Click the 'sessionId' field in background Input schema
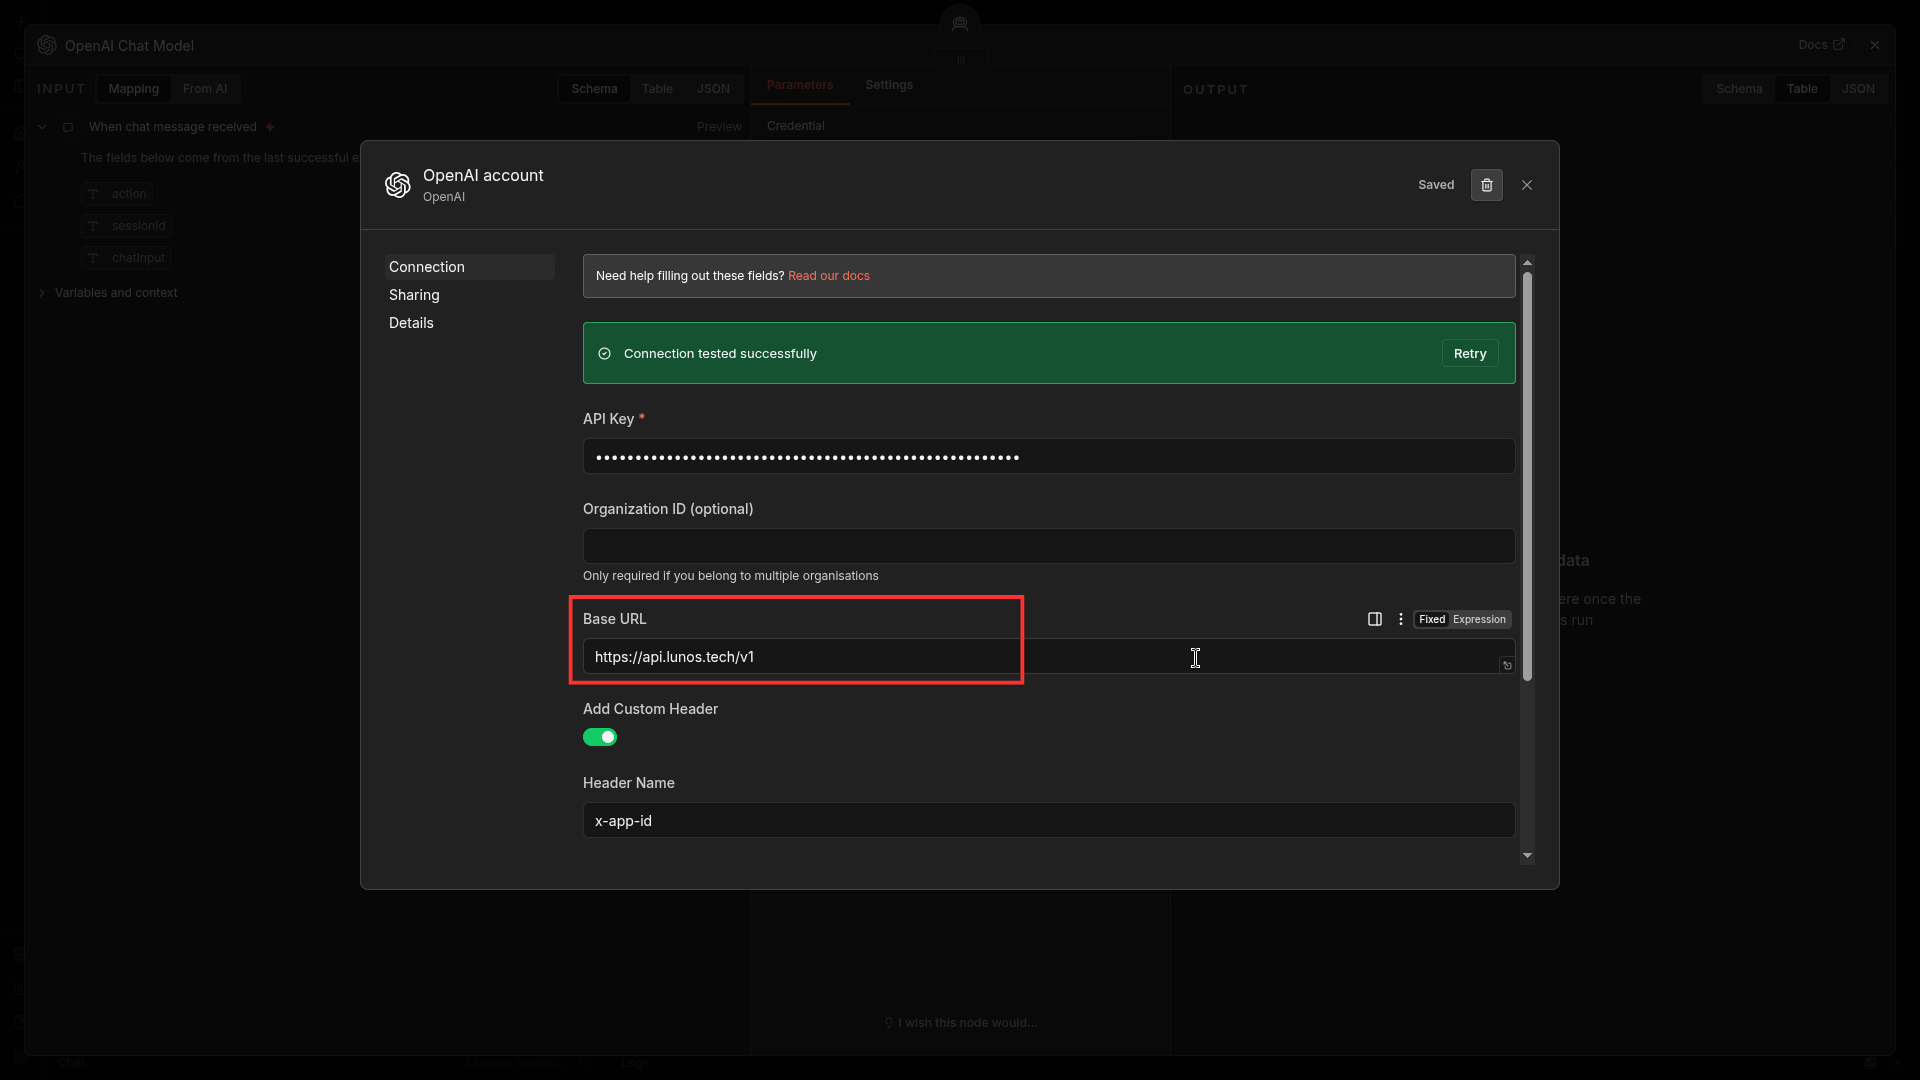1920x1080 pixels. point(127,226)
